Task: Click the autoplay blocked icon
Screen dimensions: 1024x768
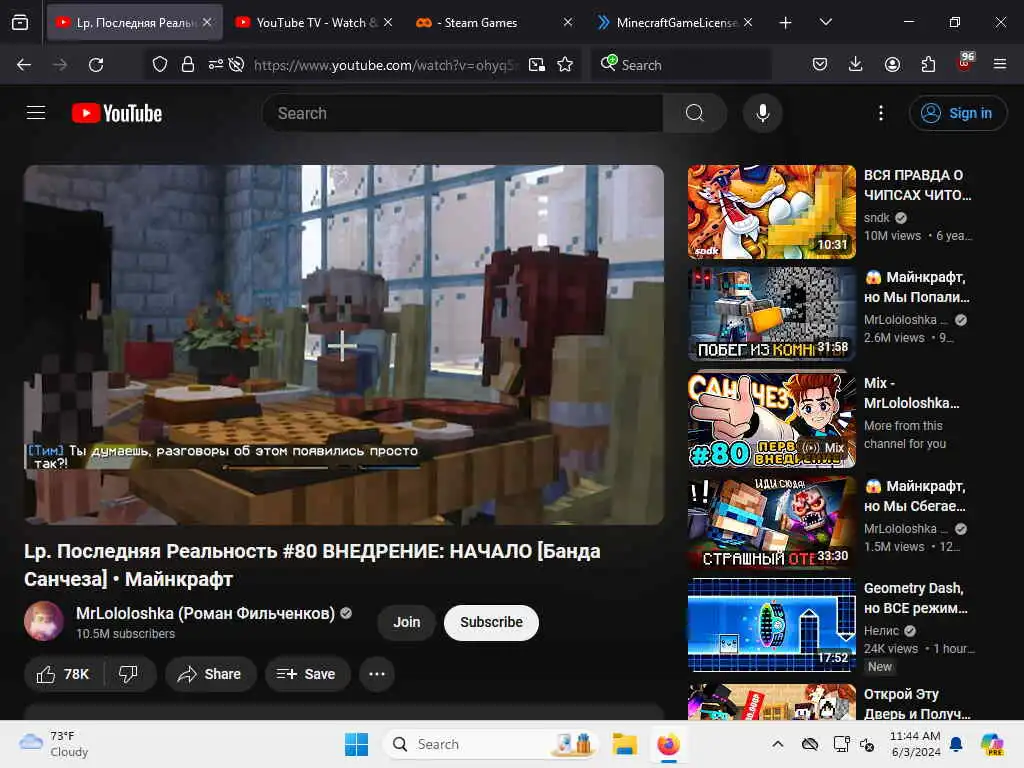Action: pos(236,65)
